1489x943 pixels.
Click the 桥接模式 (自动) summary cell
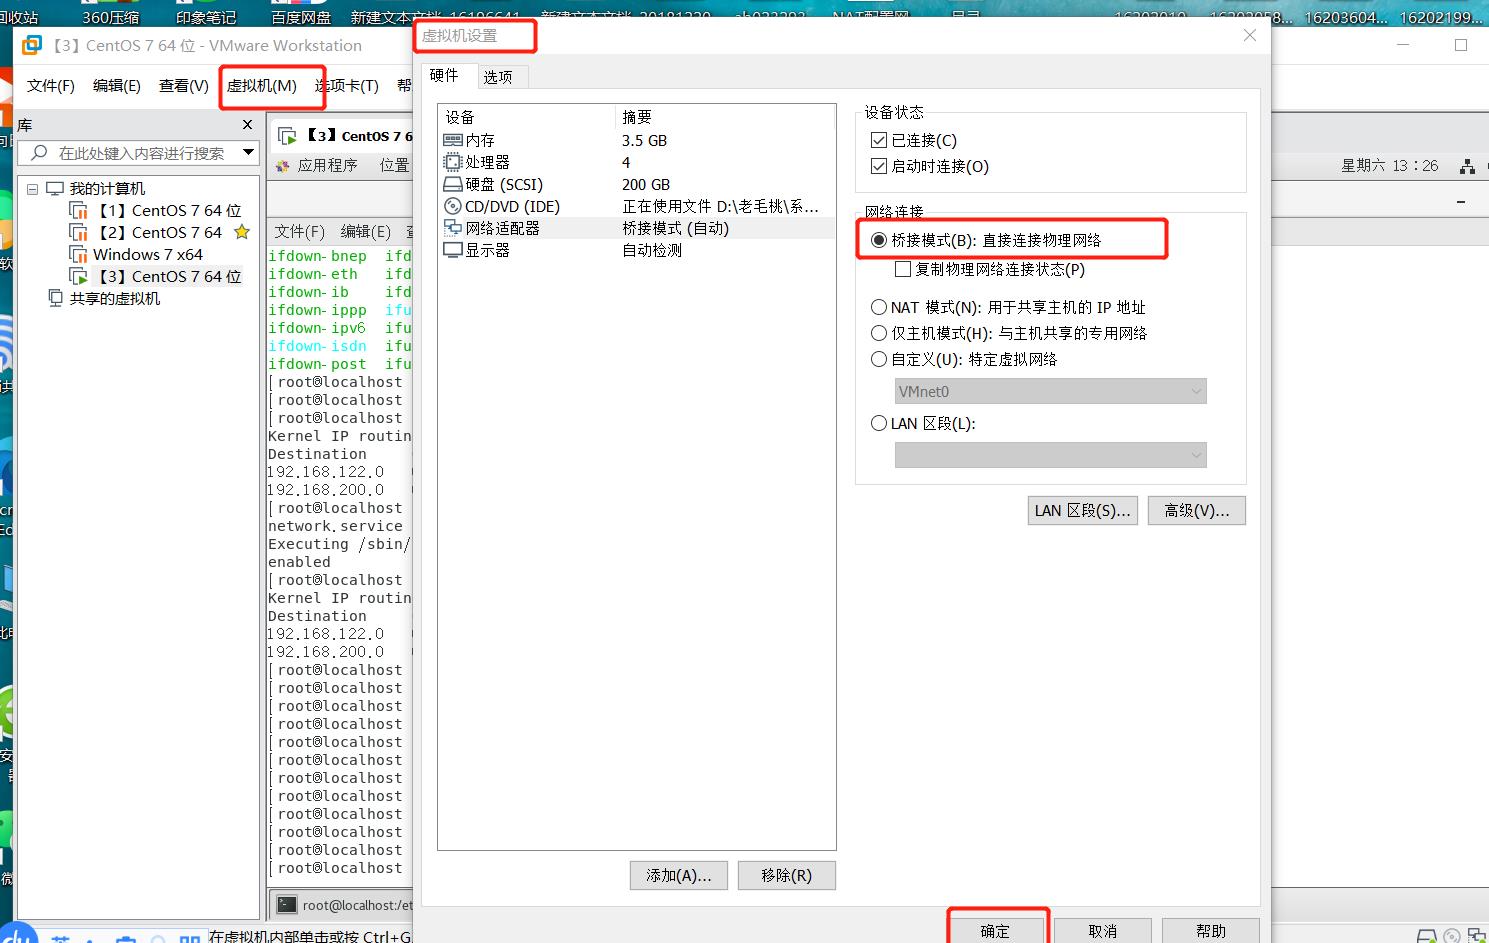tap(676, 228)
